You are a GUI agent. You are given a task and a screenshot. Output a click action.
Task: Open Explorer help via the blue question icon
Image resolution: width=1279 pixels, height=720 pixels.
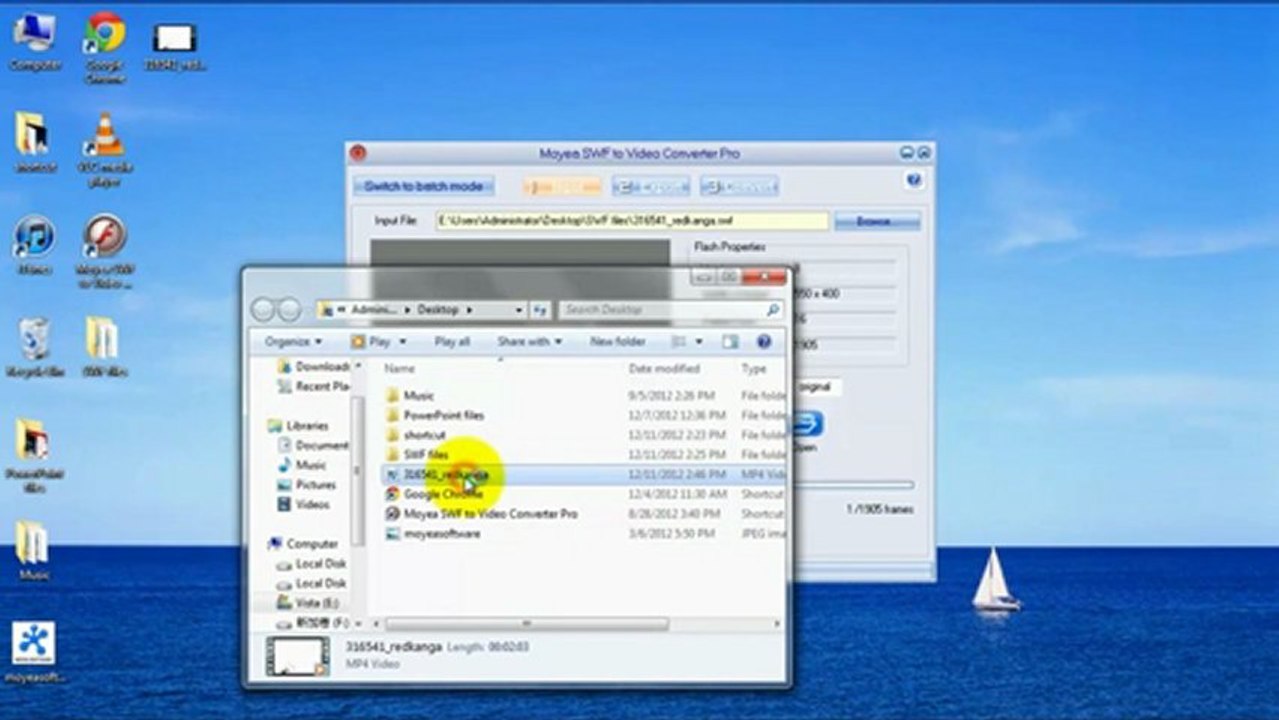(764, 342)
